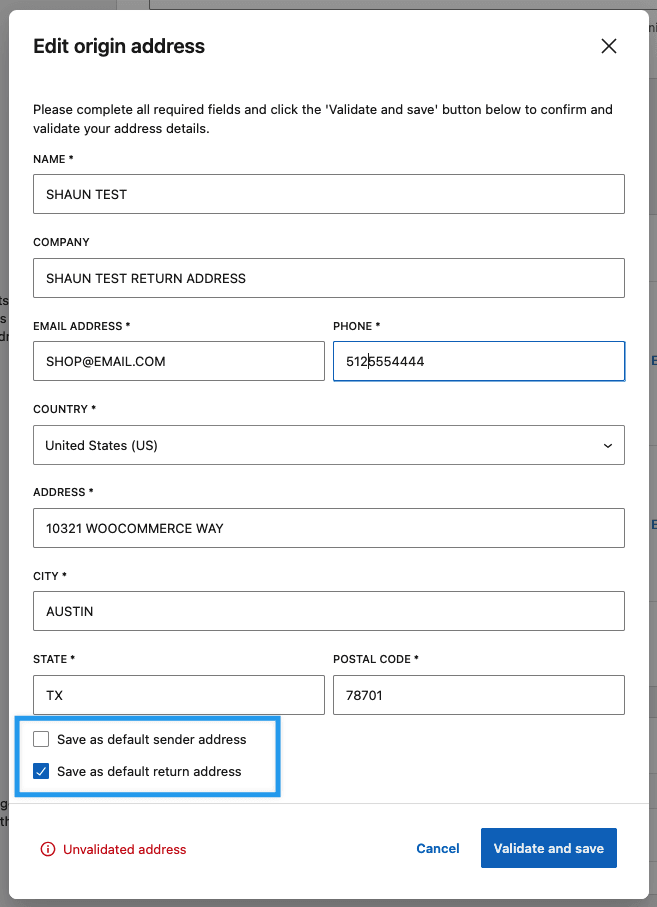Edit the Company field value
The image size is (657, 907).
point(328,278)
